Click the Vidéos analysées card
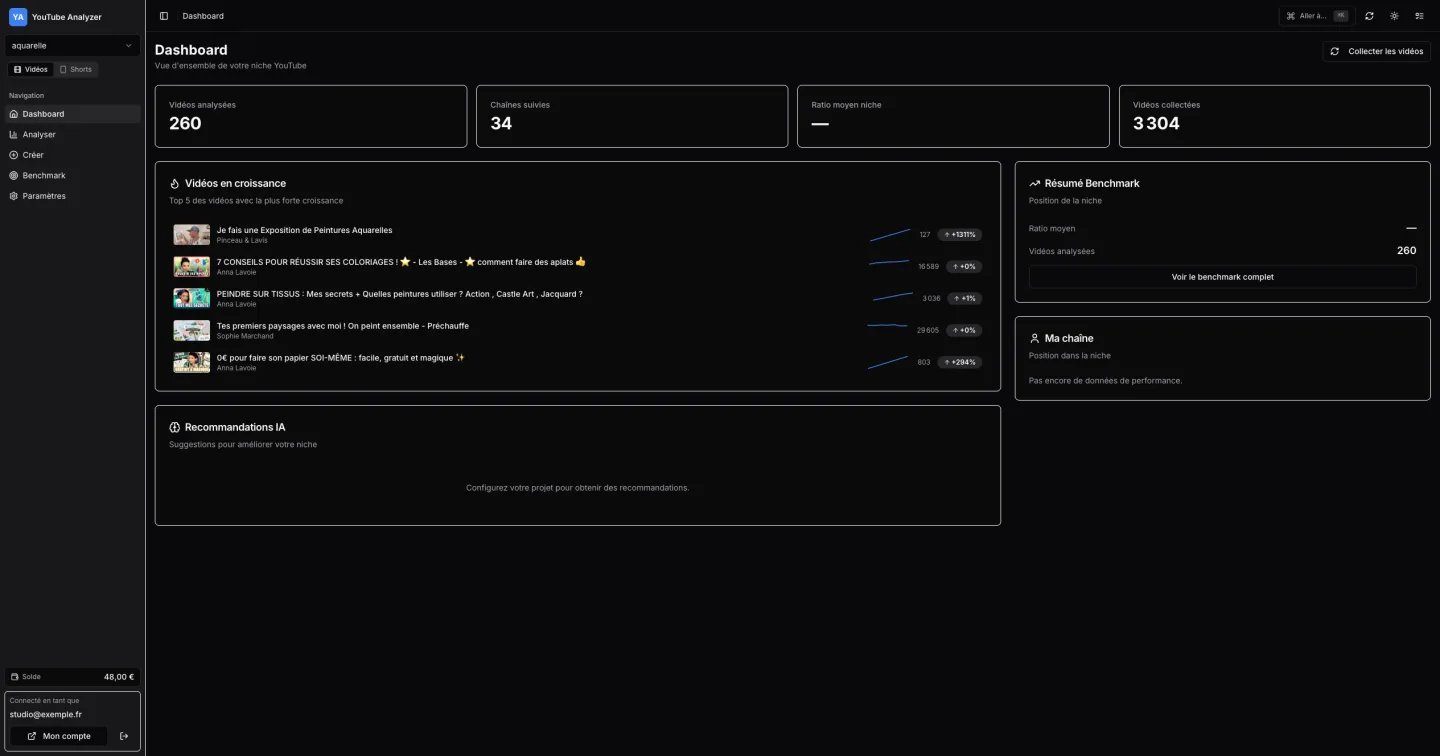Screen dimensions: 1440x756 pyautogui.click(x=311, y=116)
